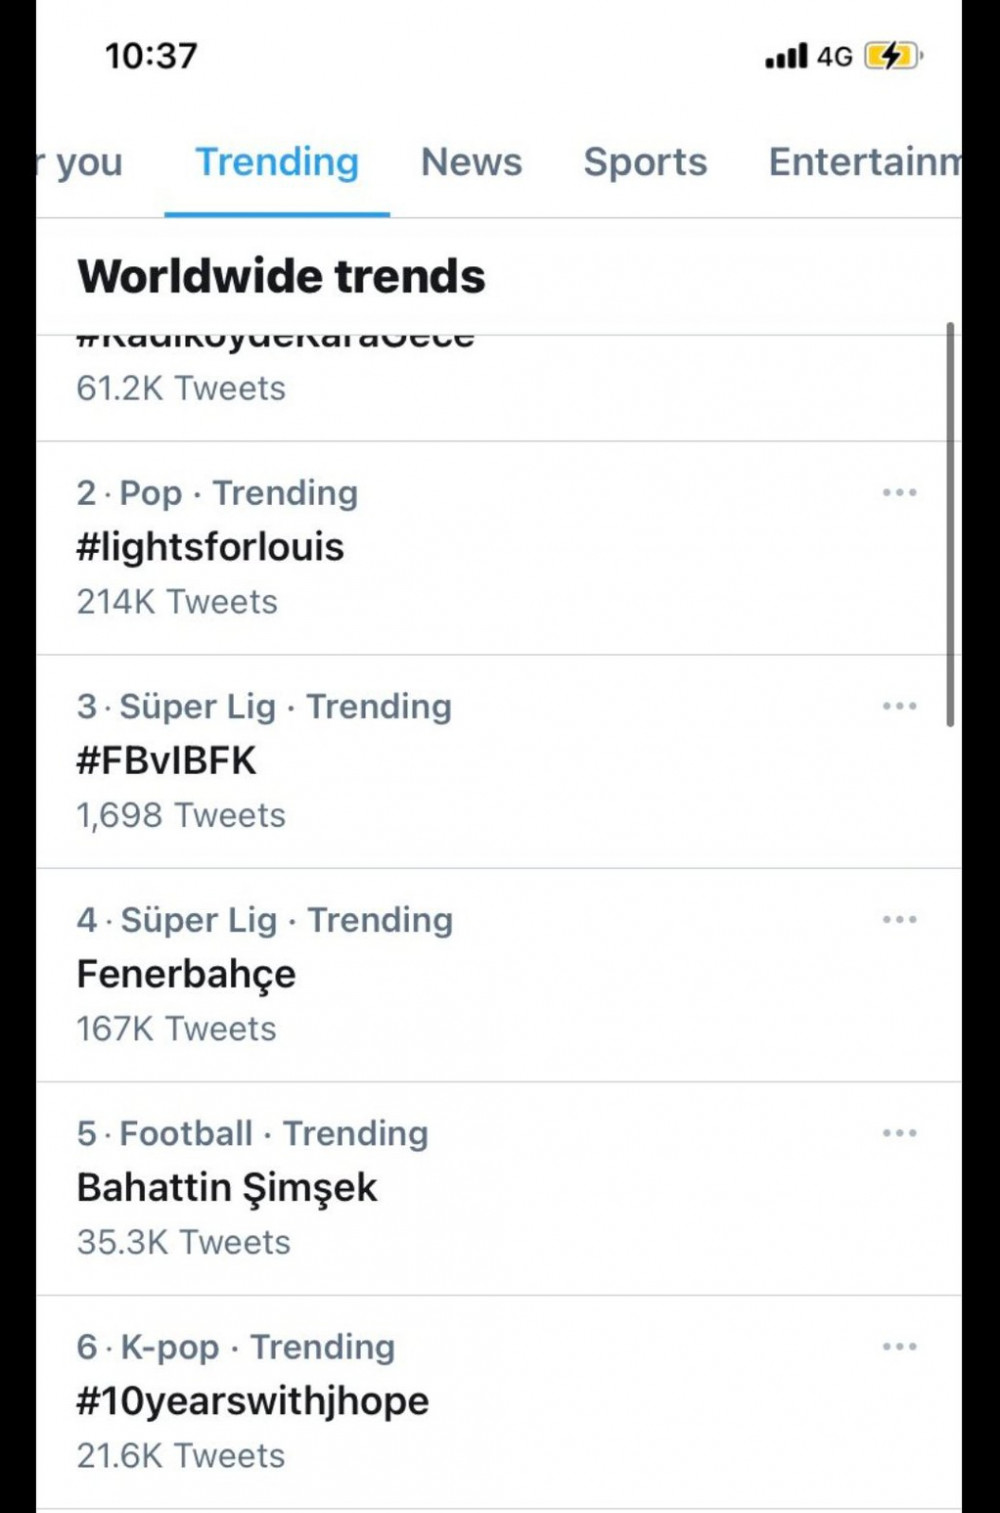The height and width of the screenshot is (1513, 1000).
Task: Tap the battery charging icon
Action: pos(893,56)
